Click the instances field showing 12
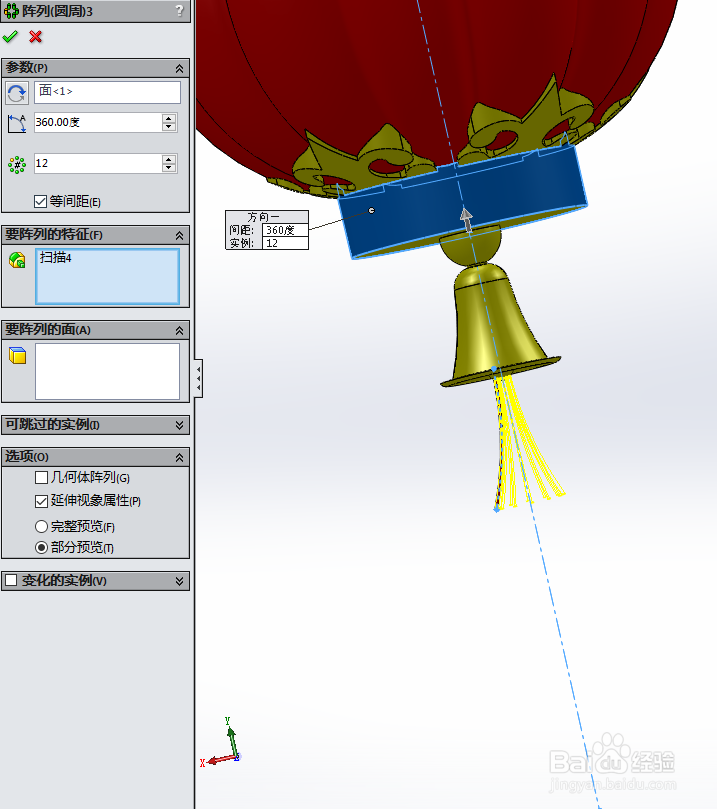Image resolution: width=717 pixels, height=809 pixels. pos(98,163)
